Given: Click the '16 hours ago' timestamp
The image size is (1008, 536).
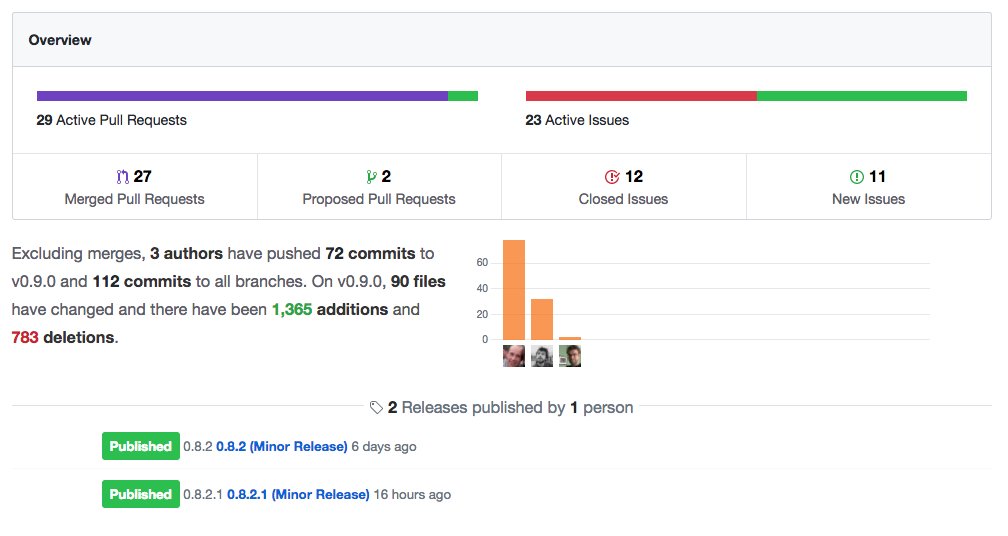Looking at the screenshot, I should (412, 495).
